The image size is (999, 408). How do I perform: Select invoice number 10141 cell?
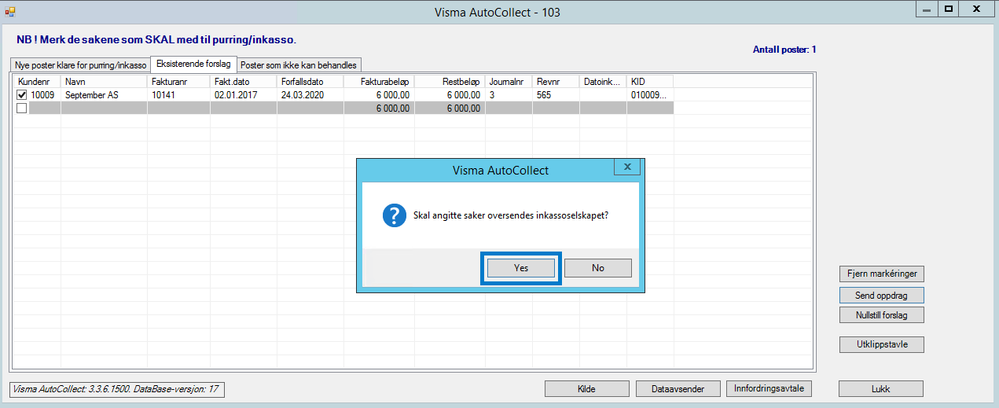[x=178, y=95]
